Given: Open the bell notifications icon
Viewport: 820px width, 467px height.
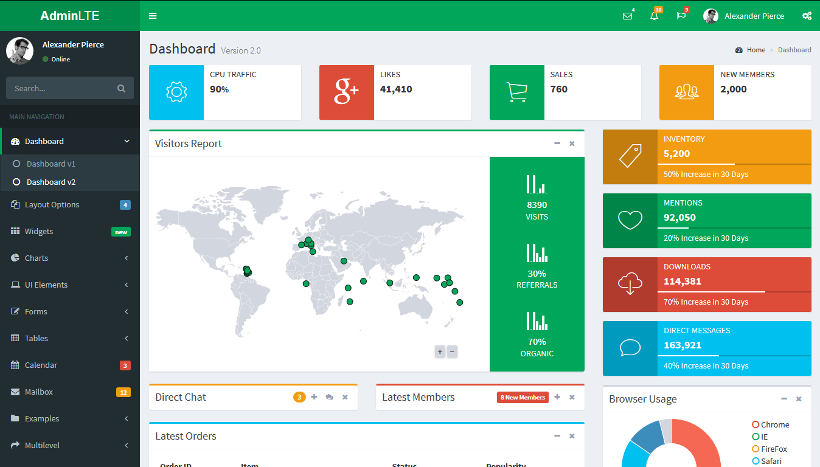Looking at the screenshot, I should pyautogui.click(x=654, y=16).
